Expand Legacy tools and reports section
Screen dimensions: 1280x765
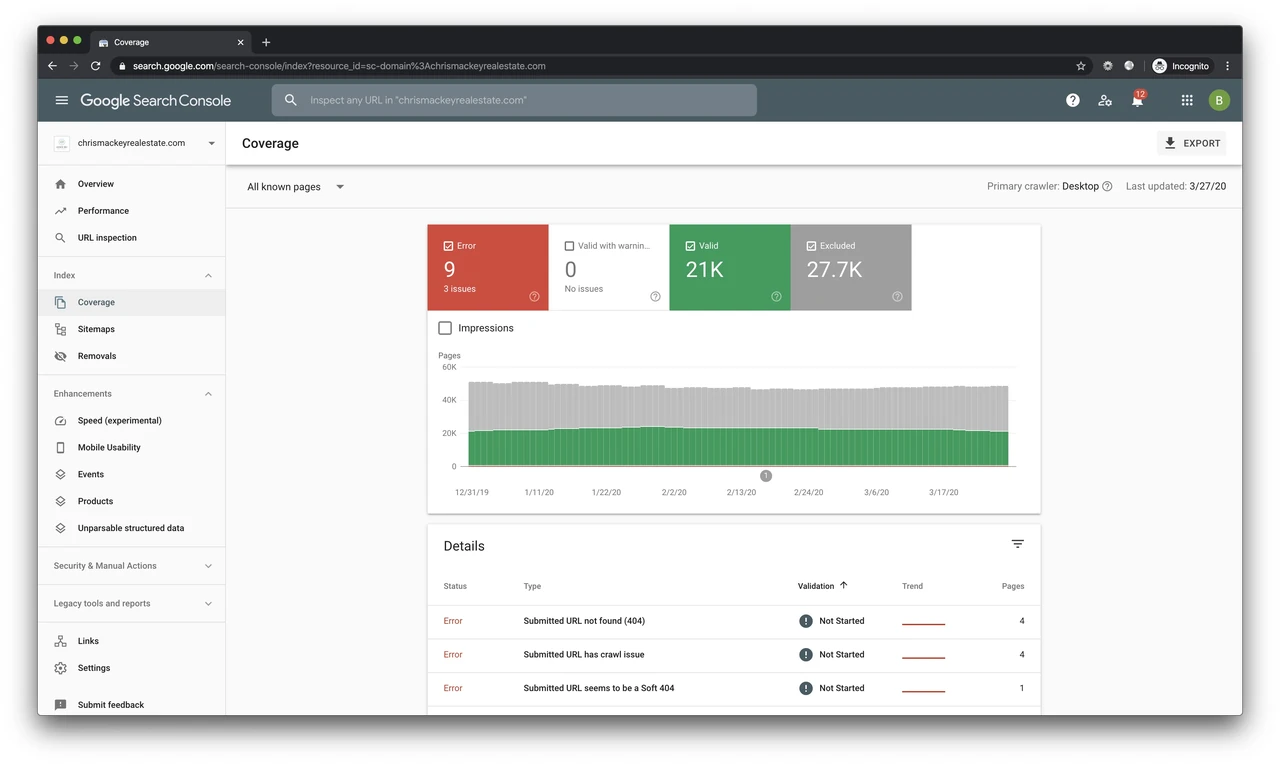132,604
